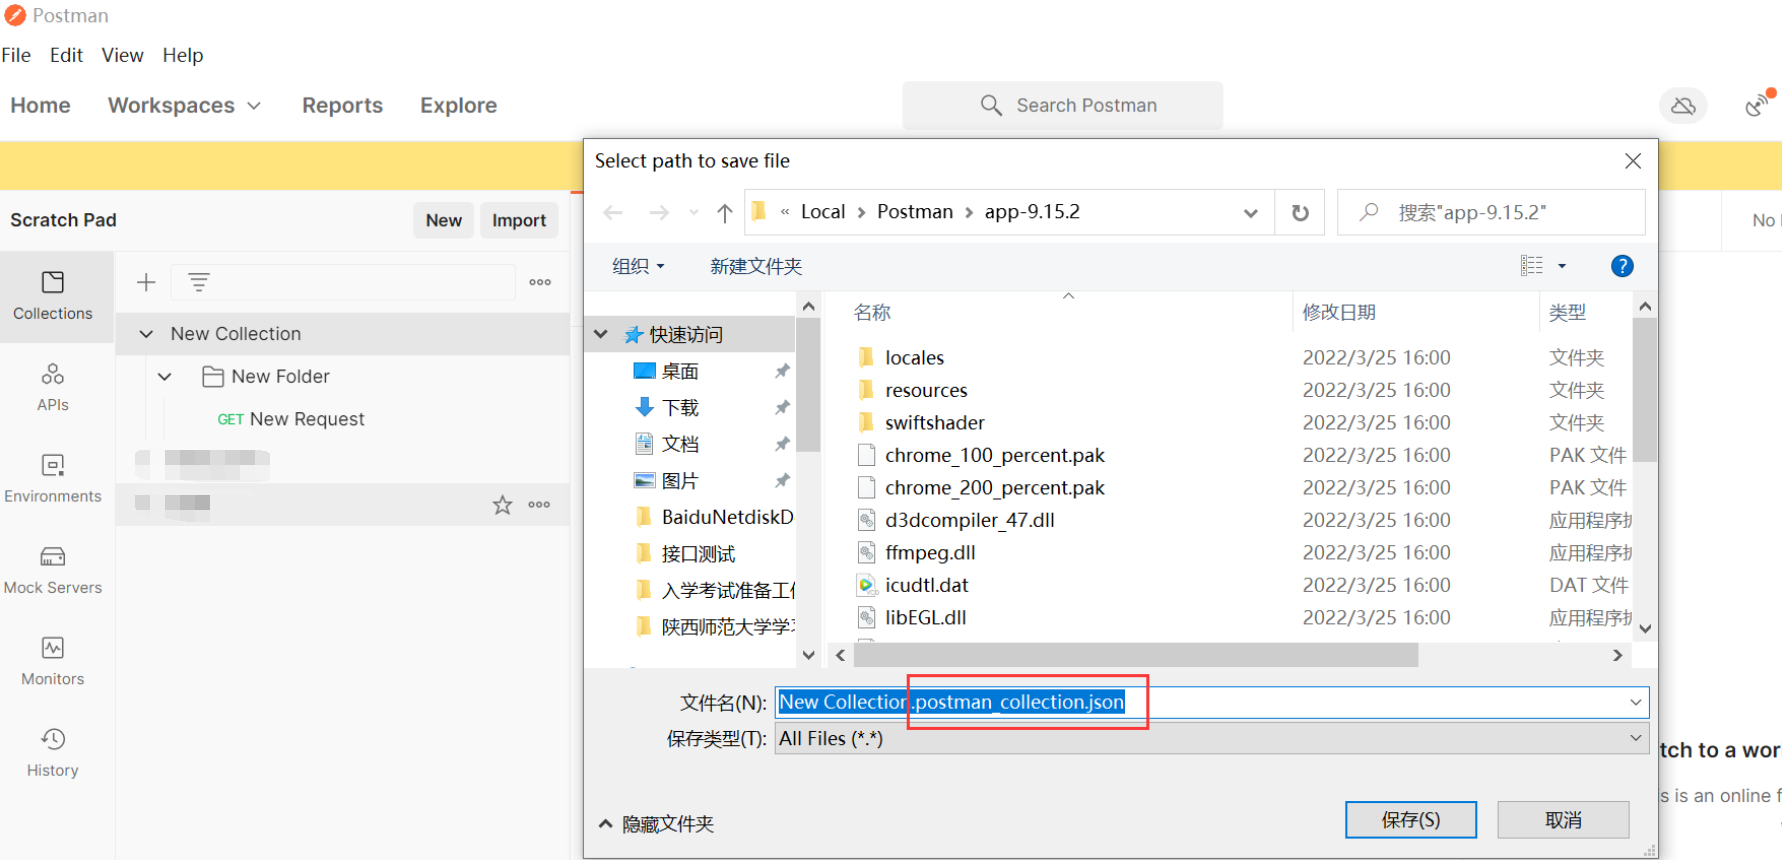The width and height of the screenshot is (1782, 860).
Task: Click the Import button
Action: 519,220
